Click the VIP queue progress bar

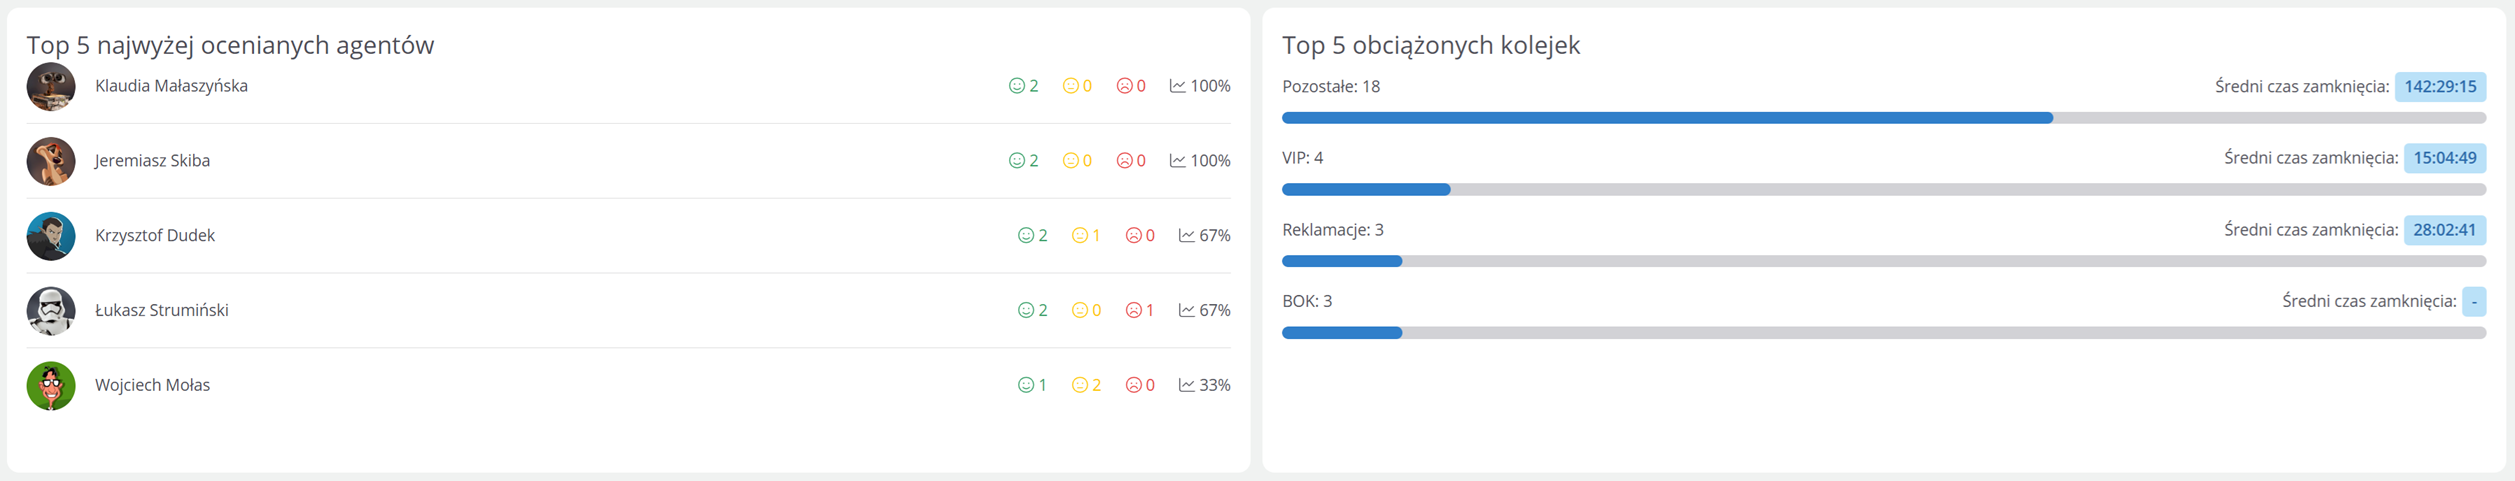pos(1883,190)
